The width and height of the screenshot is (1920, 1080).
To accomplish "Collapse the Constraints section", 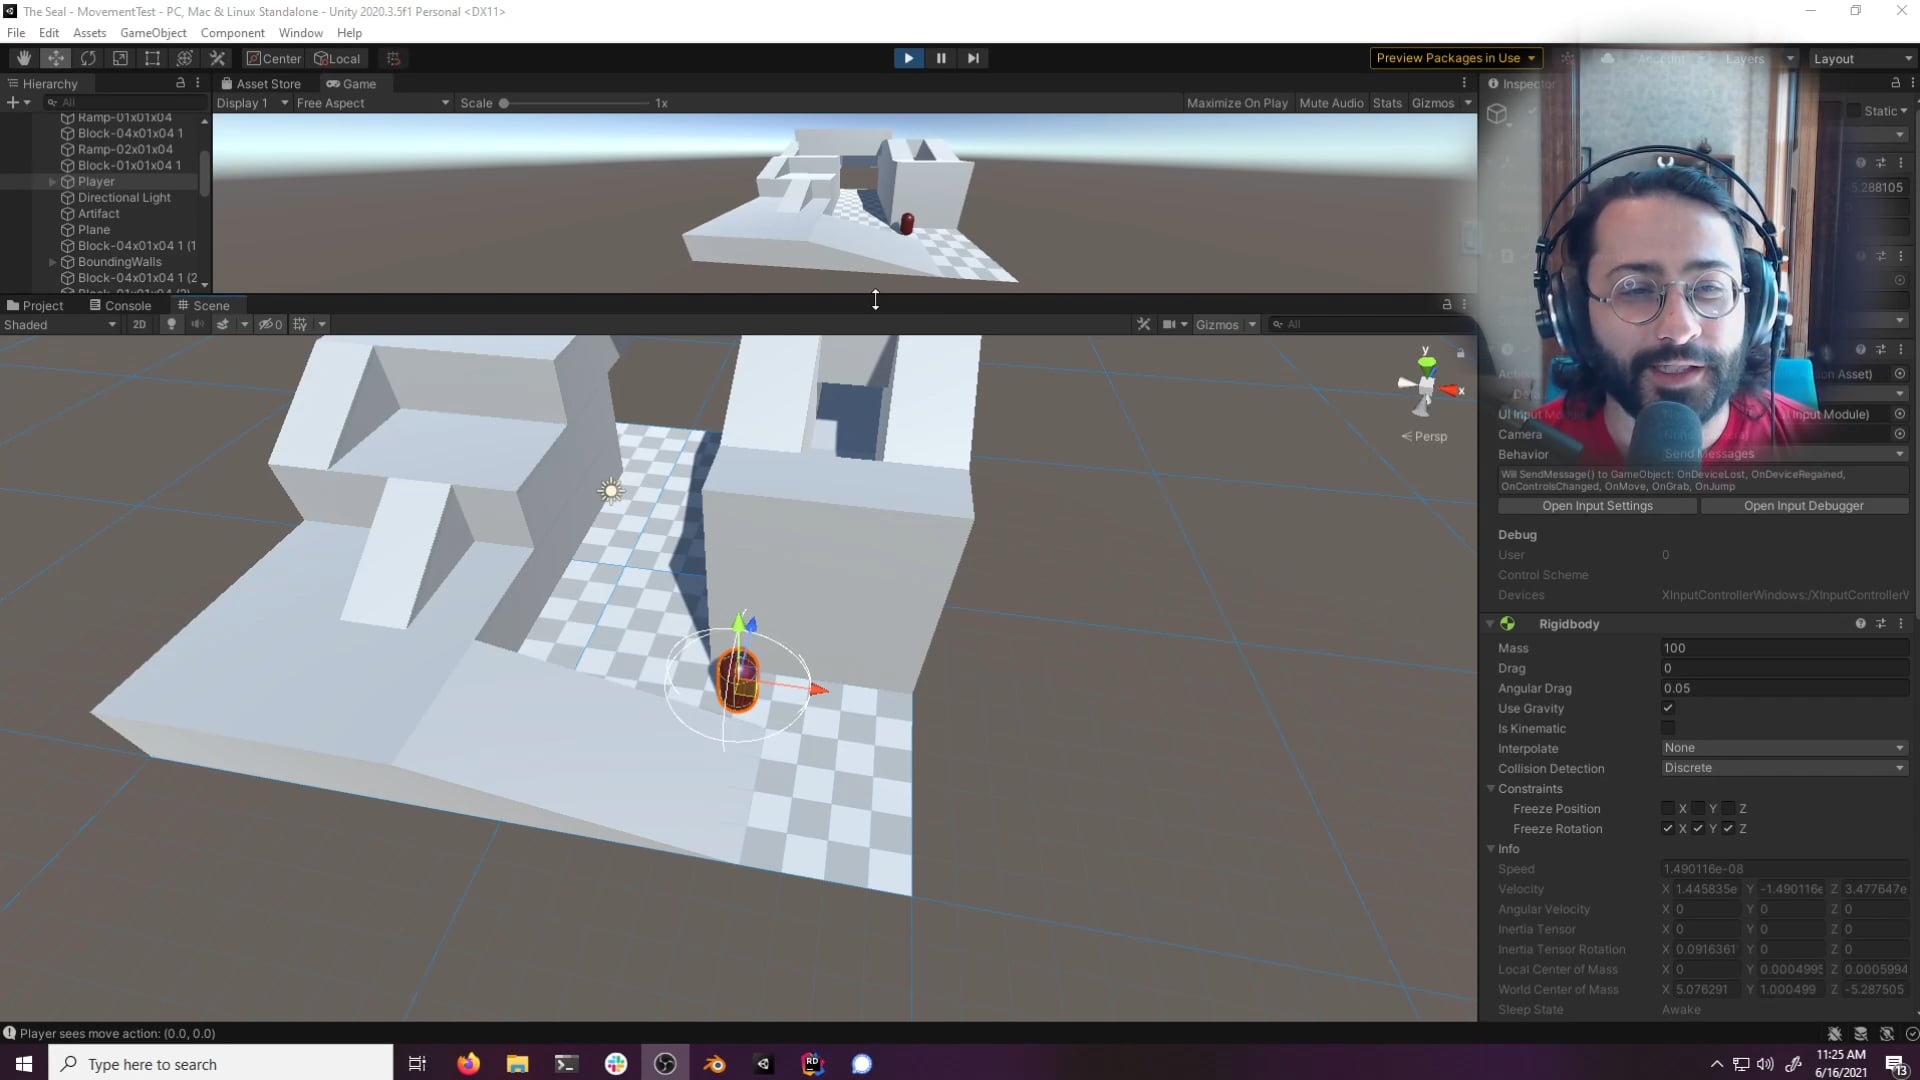I will [x=1491, y=788].
